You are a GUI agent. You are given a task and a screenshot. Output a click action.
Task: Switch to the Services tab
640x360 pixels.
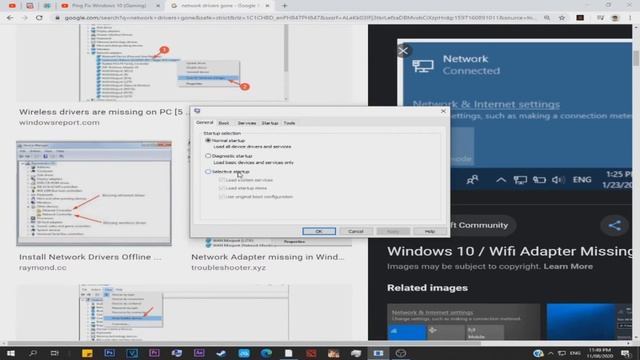247,123
